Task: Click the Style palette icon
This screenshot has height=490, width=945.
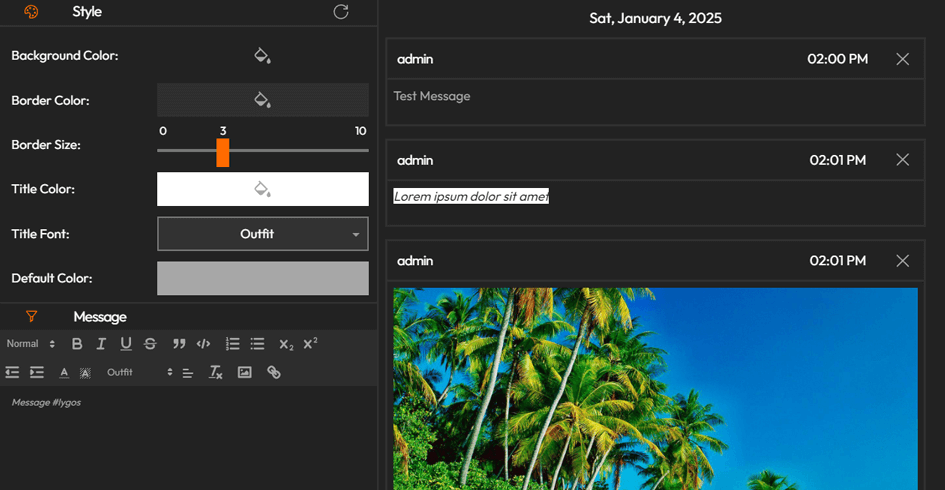Action: tap(31, 12)
